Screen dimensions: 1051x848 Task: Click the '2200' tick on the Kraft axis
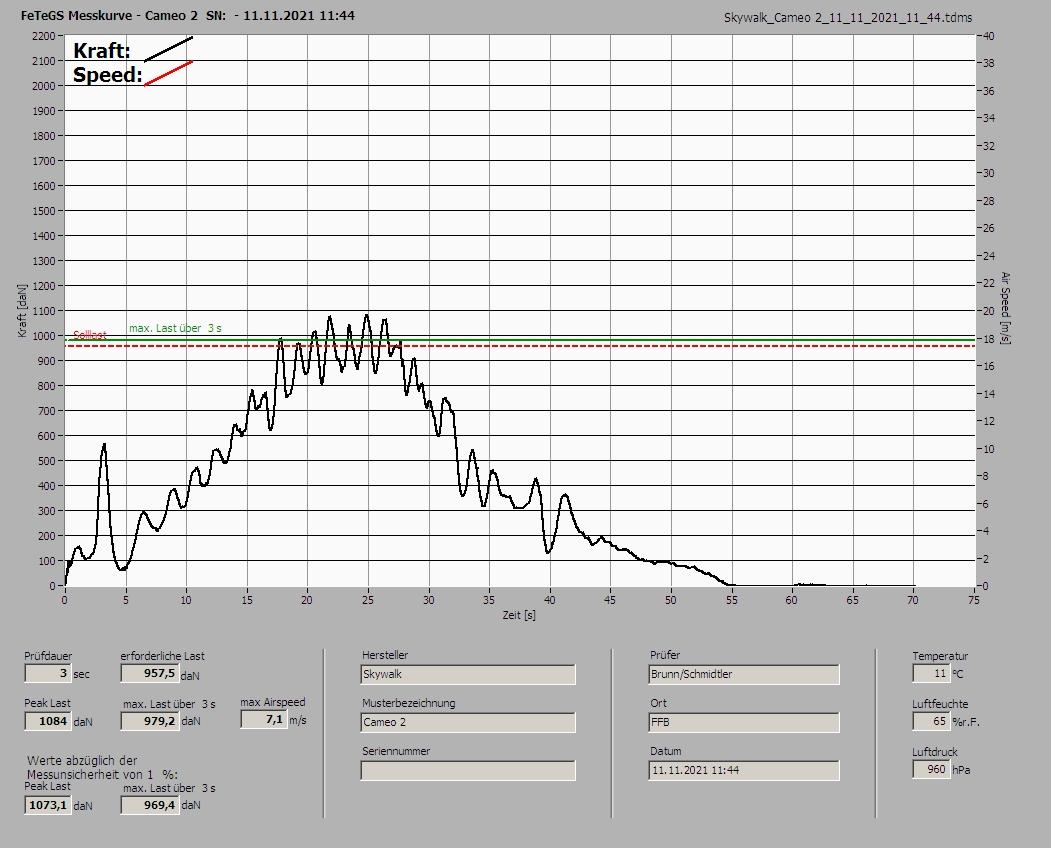point(43,36)
